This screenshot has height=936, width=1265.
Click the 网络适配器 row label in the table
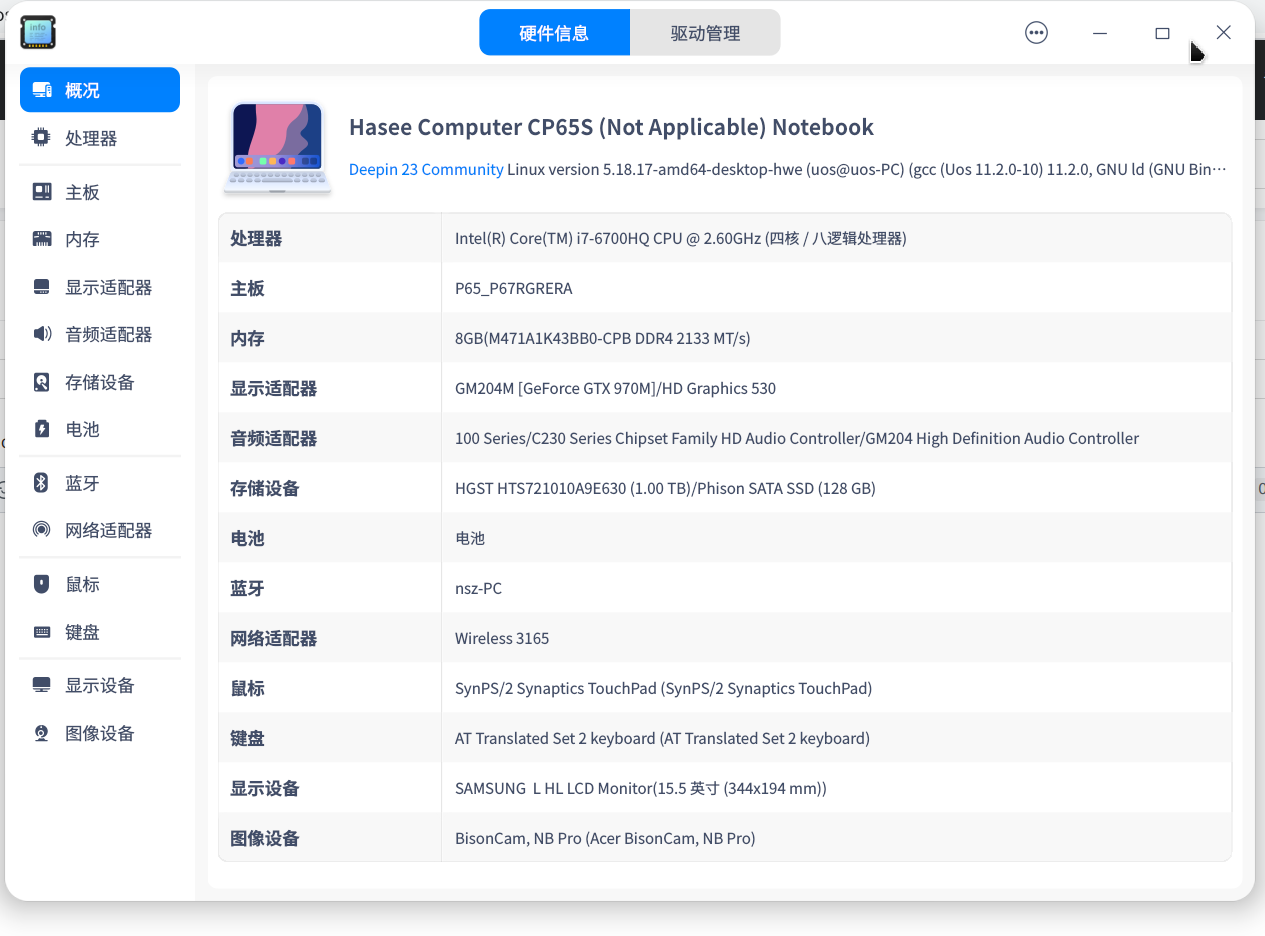[x=274, y=638]
